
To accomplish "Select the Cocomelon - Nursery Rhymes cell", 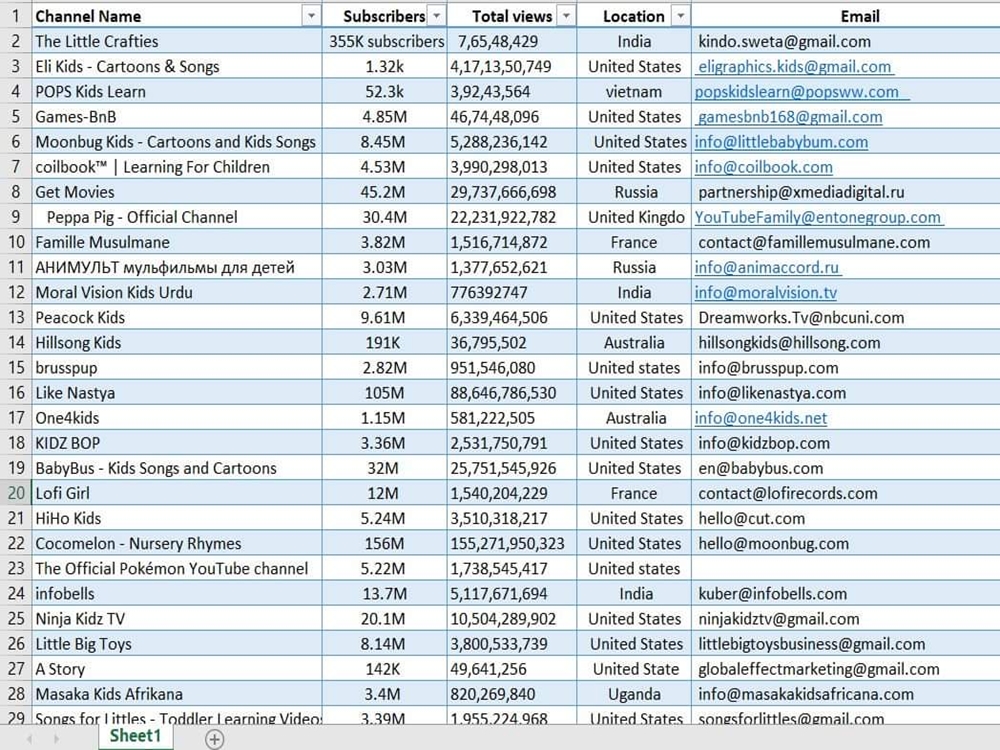I will (x=138, y=544).
